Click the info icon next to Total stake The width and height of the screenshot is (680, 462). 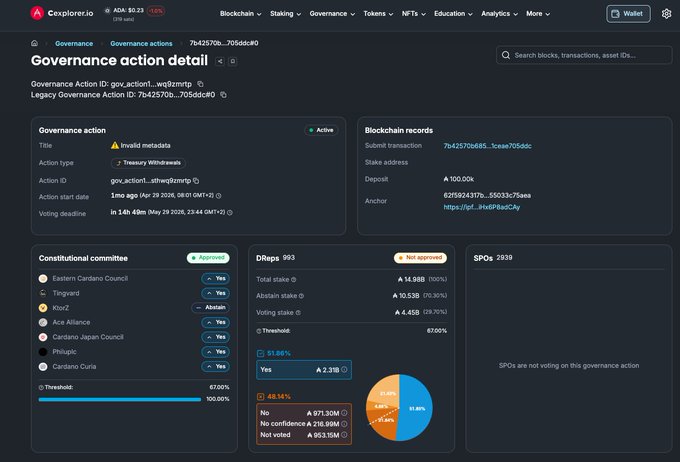pos(294,280)
